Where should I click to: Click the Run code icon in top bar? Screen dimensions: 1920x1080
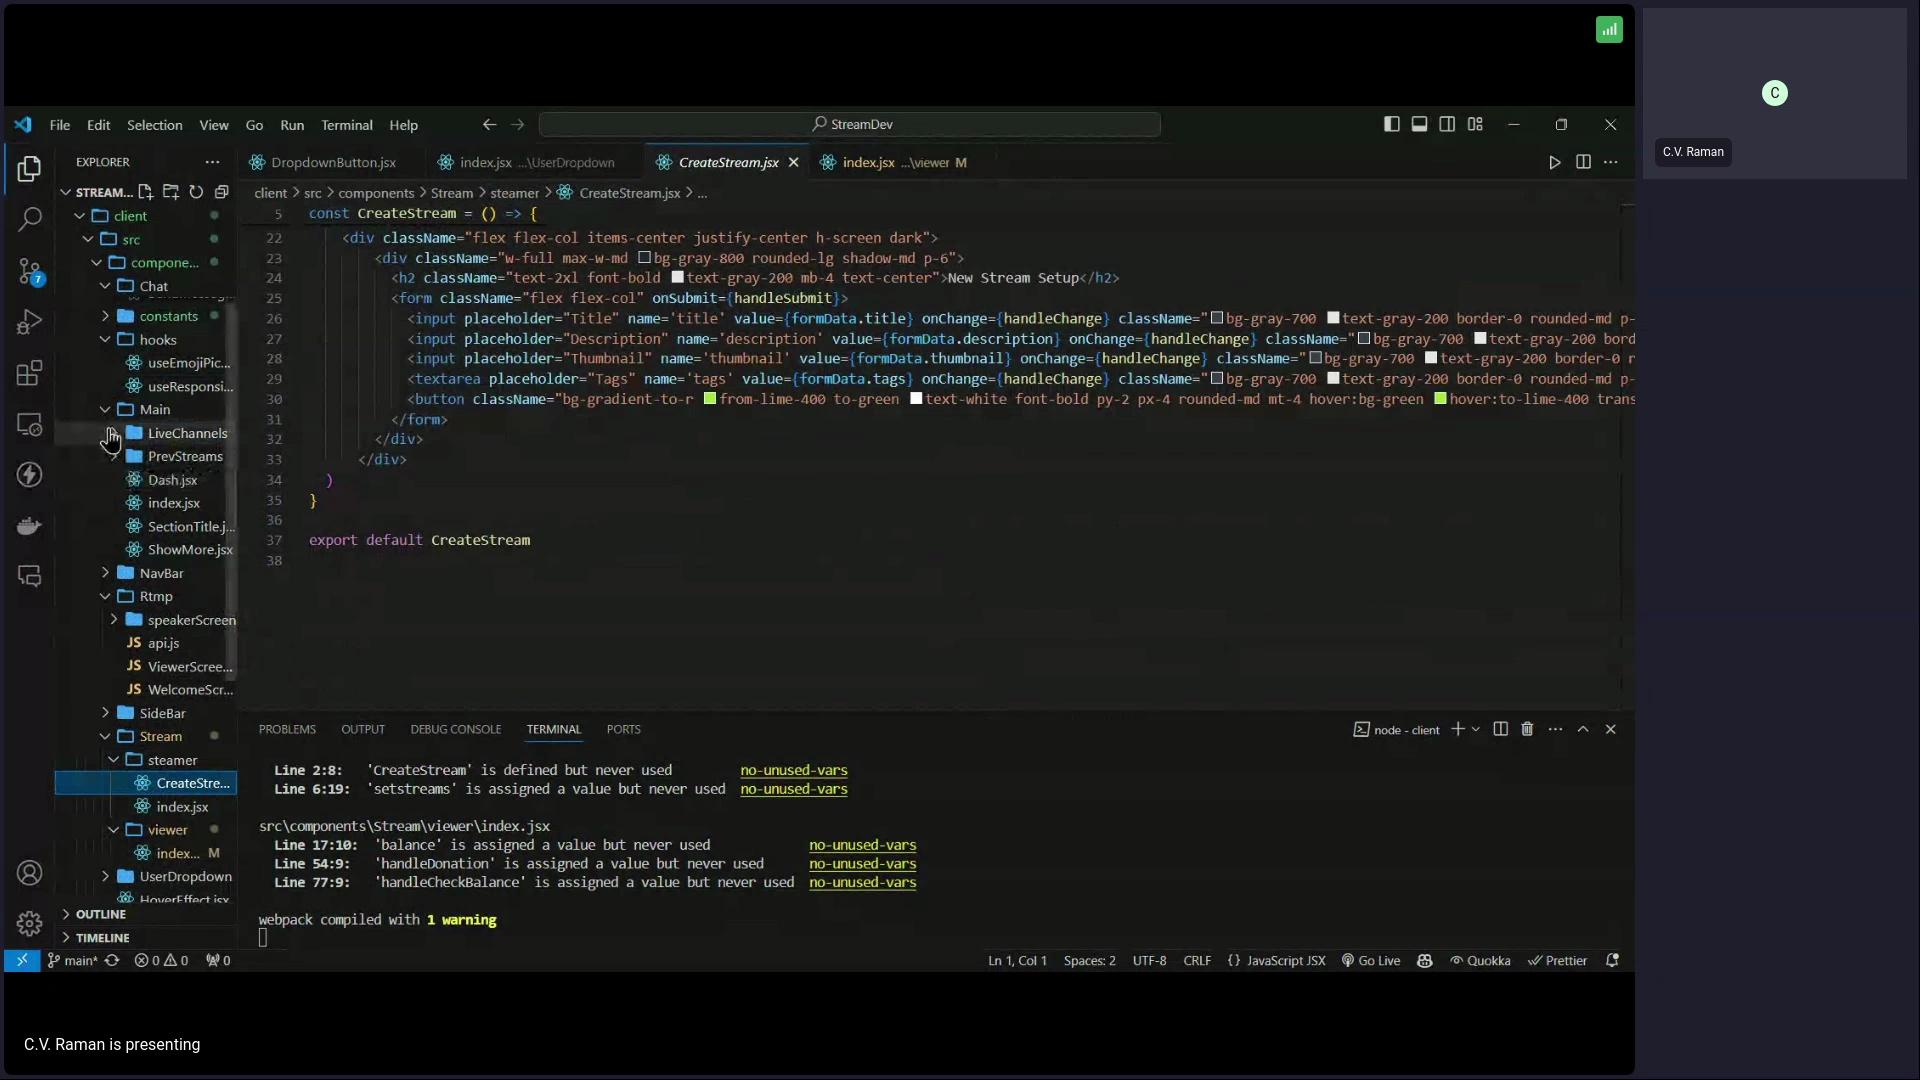1553,162
